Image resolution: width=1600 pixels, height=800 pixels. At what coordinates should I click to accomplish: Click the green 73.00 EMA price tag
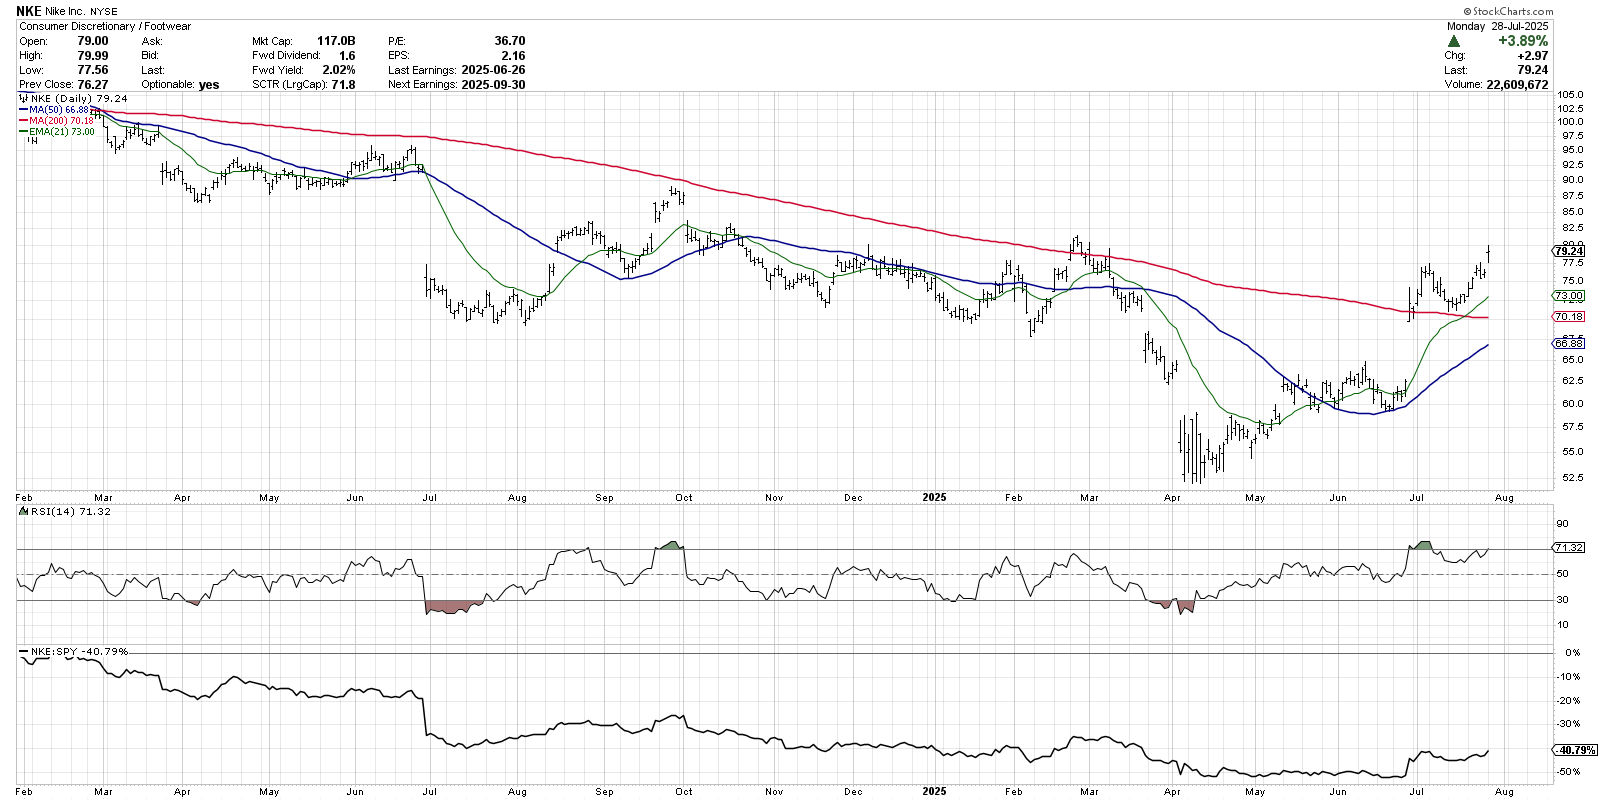[x=1569, y=296]
